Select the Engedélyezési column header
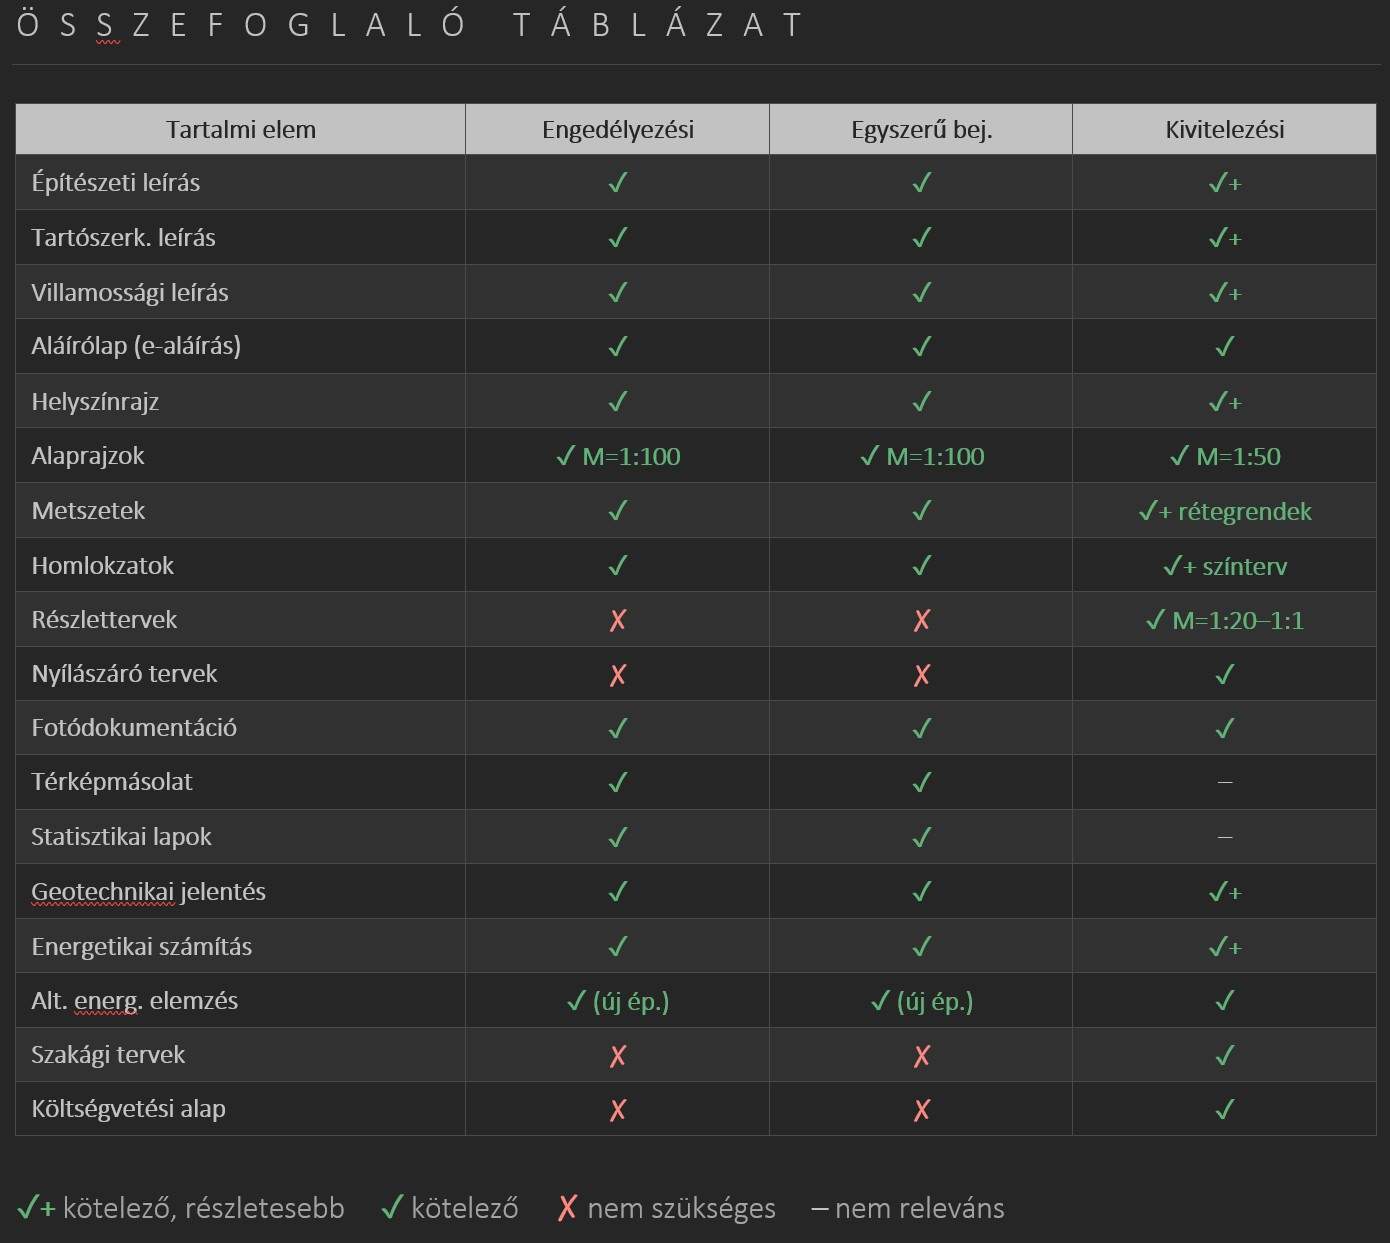This screenshot has width=1390, height=1243. [618, 130]
